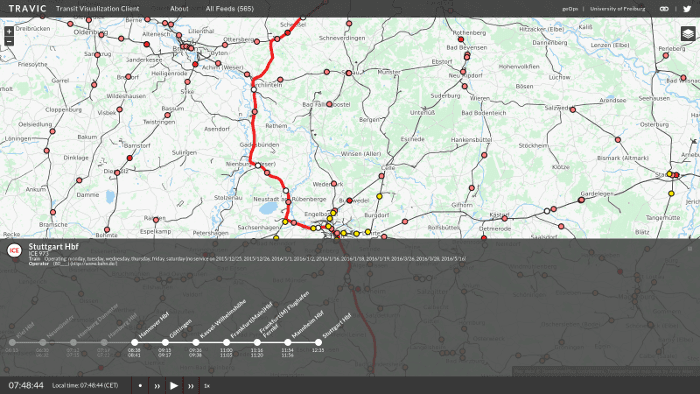The height and width of the screenshot is (394, 700).
Task: Open All Feeds (565) list
Action: point(229,8)
